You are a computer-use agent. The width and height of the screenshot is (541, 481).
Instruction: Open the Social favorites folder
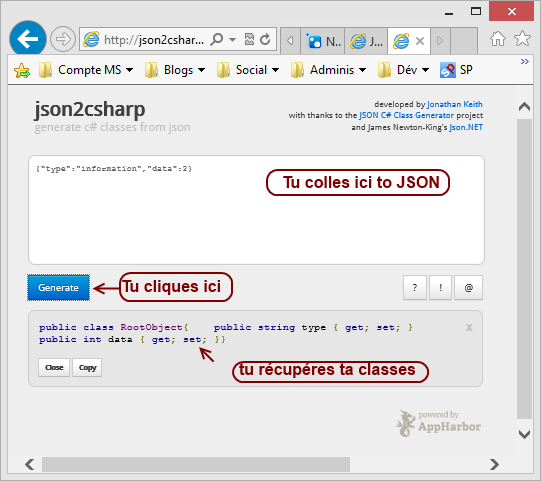point(247,70)
